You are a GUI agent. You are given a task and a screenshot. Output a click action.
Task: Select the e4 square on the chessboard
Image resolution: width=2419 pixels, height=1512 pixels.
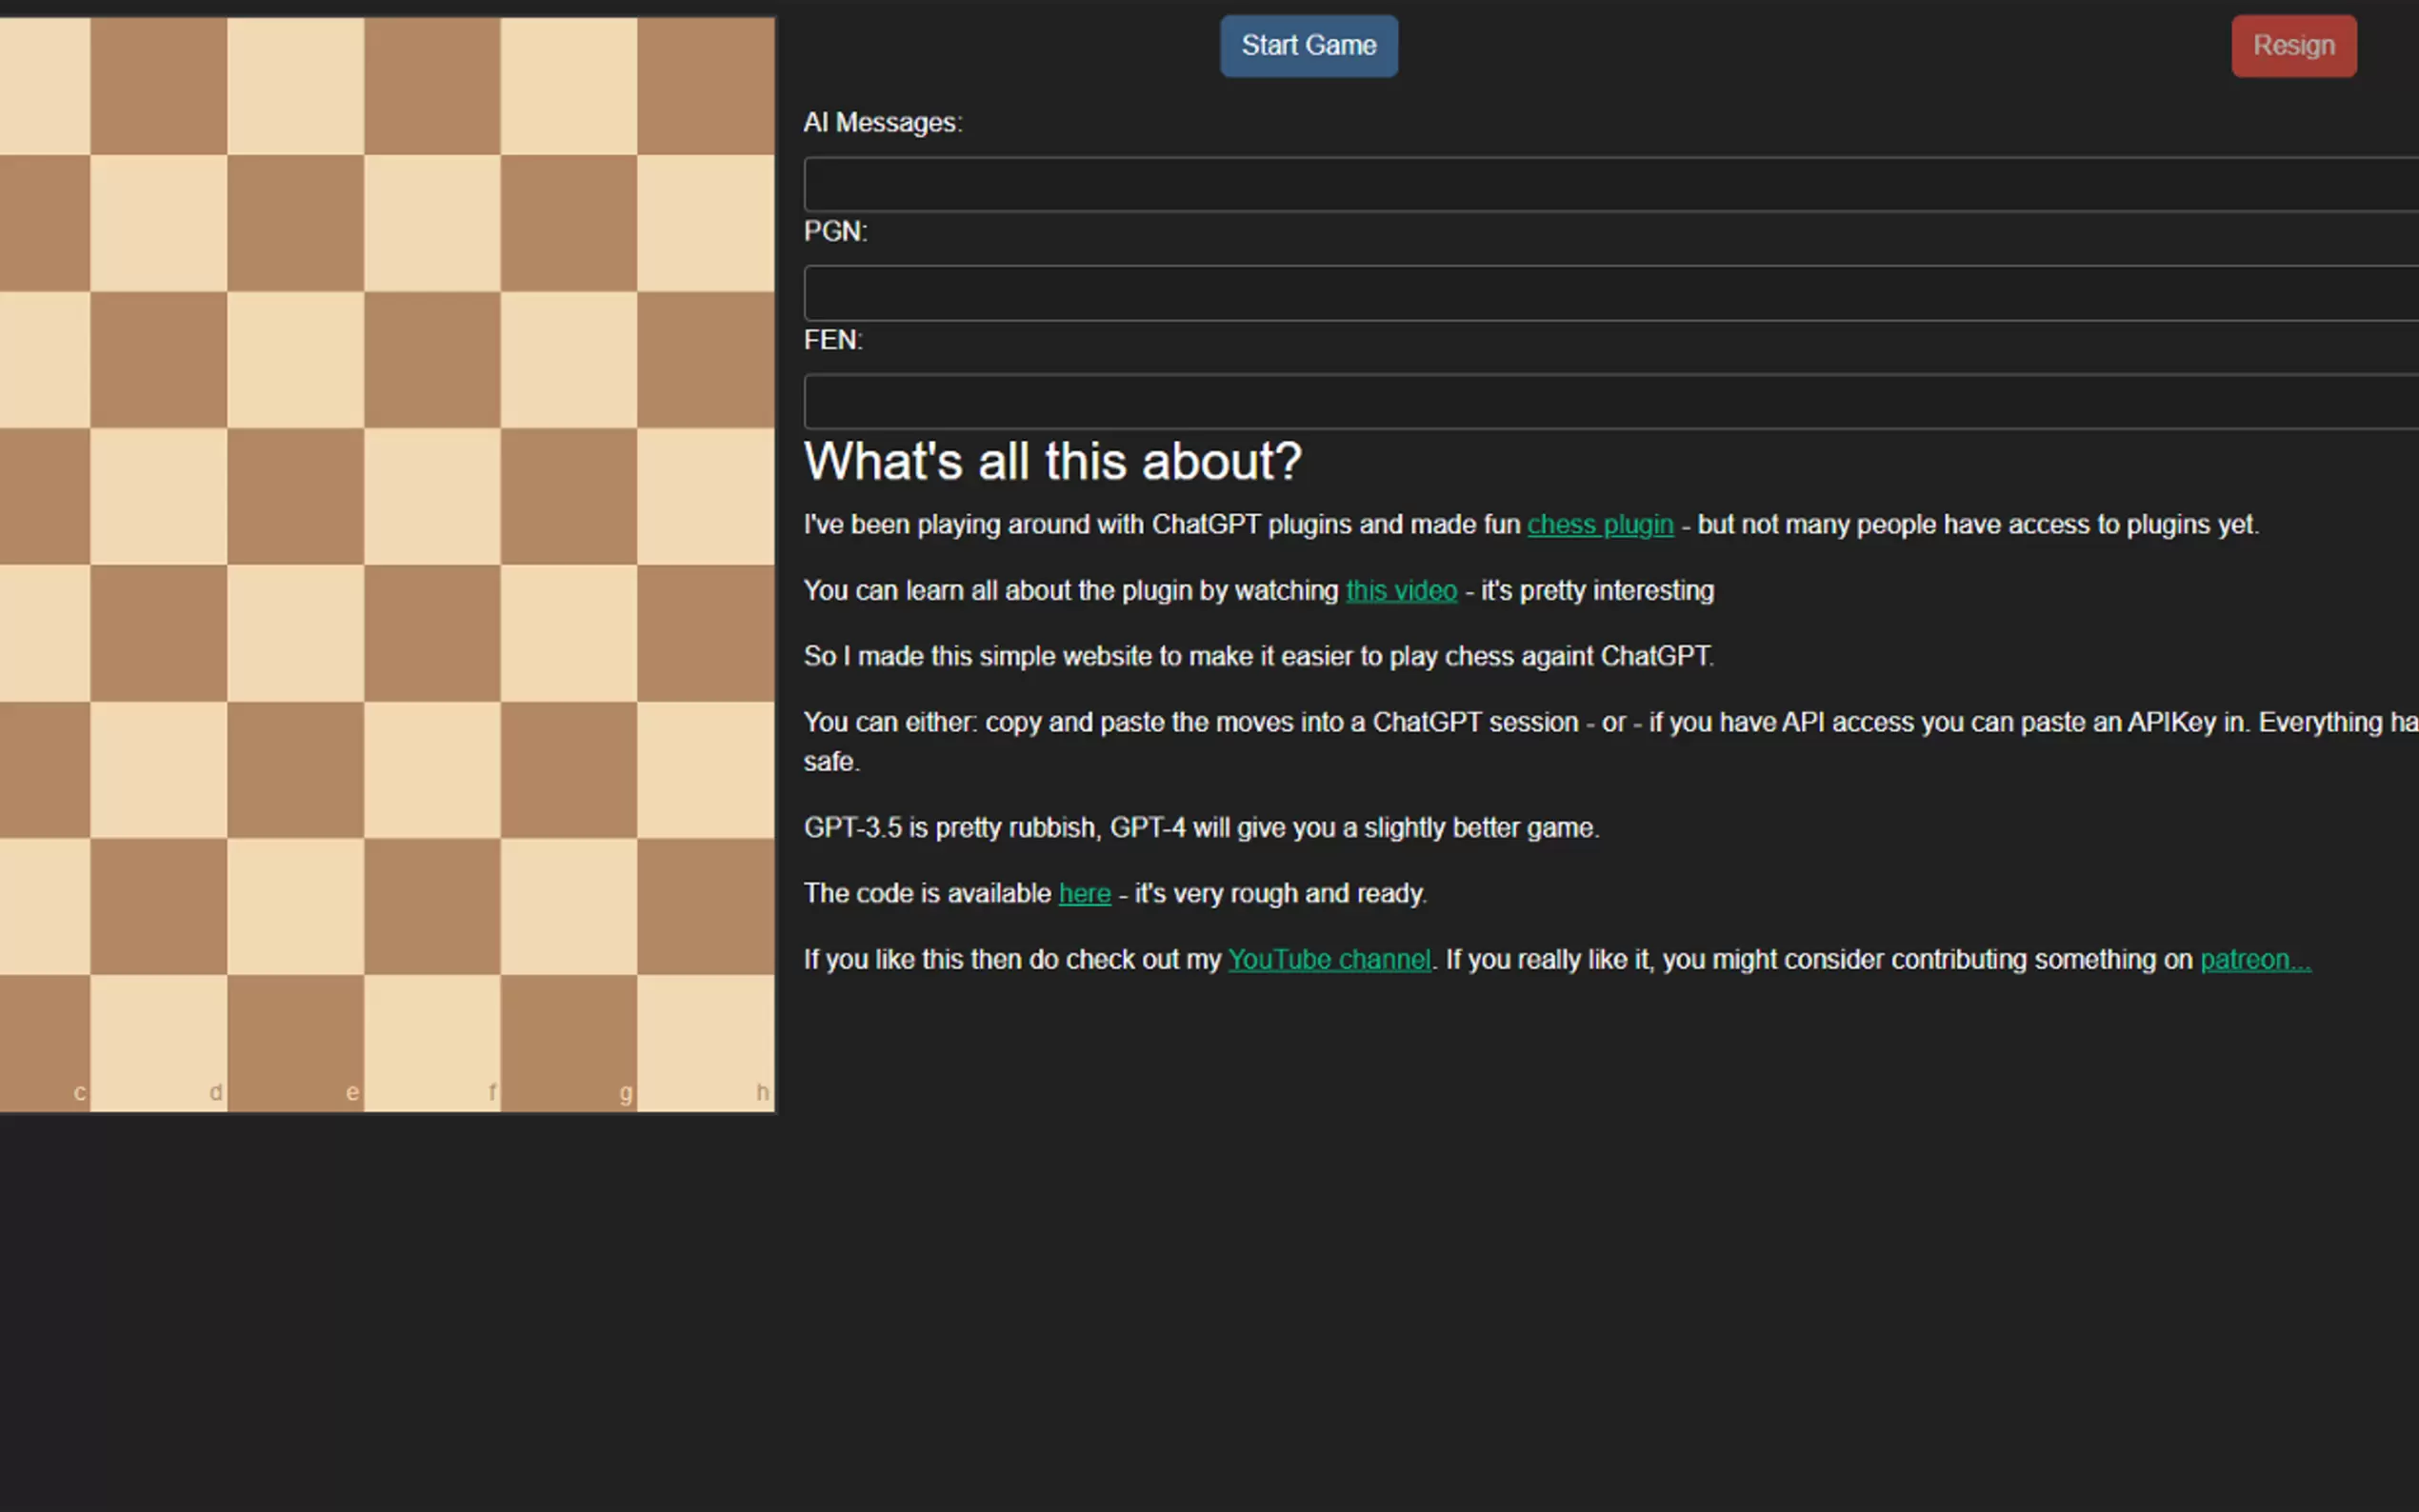click(x=296, y=633)
